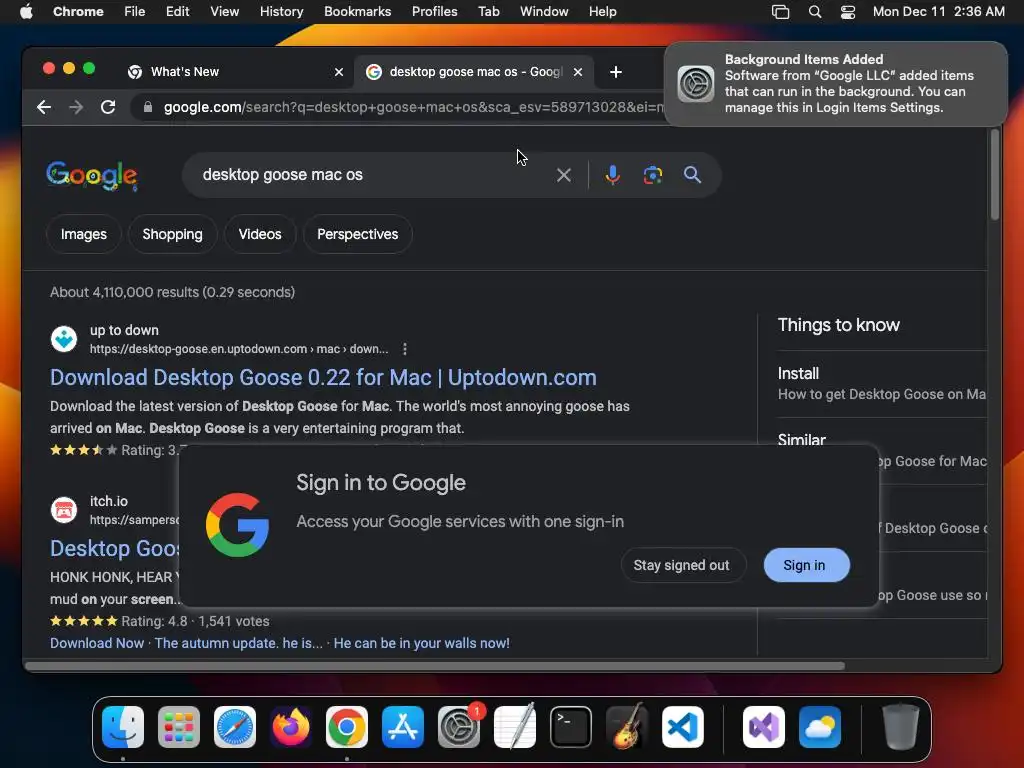Open the Apple menu

pyautogui.click(x=26, y=12)
